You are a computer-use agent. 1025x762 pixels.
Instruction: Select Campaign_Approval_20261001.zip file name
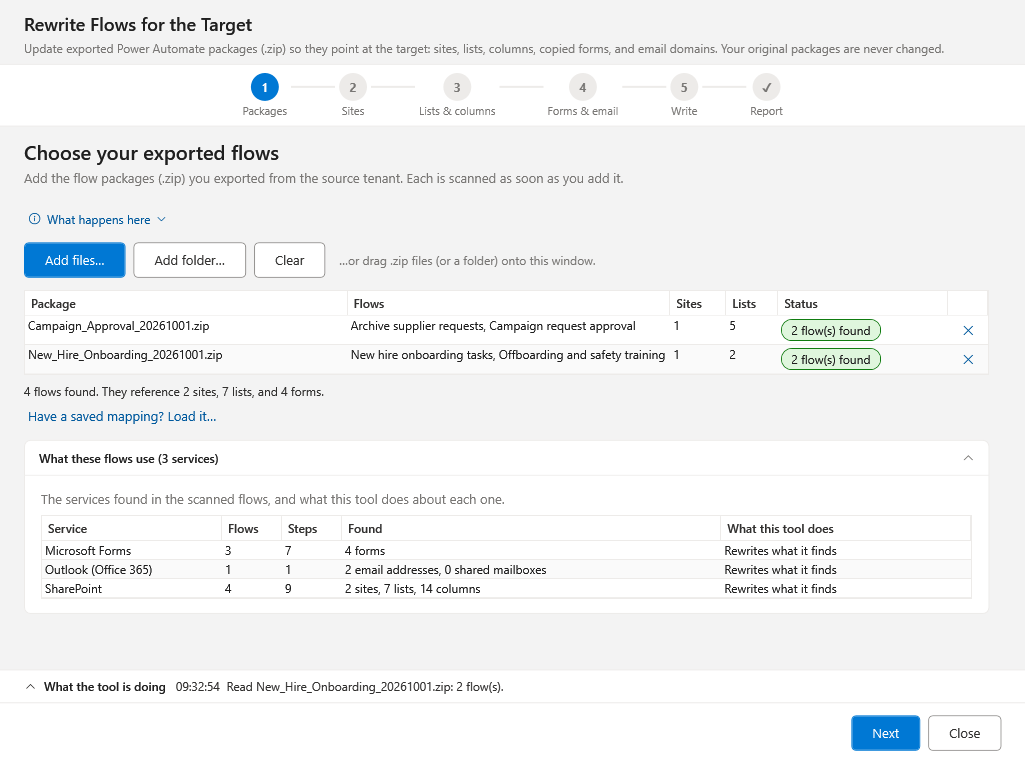pyautogui.click(x=118, y=325)
